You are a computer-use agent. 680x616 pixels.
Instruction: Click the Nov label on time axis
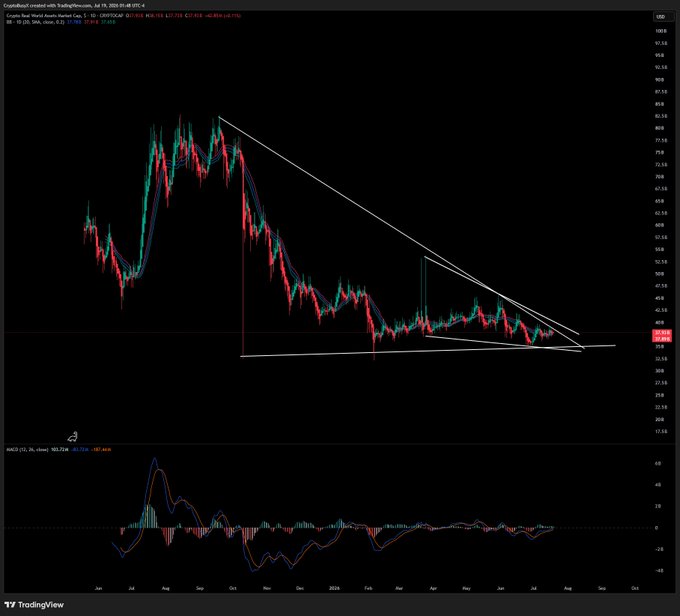pyautogui.click(x=267, y=588)
